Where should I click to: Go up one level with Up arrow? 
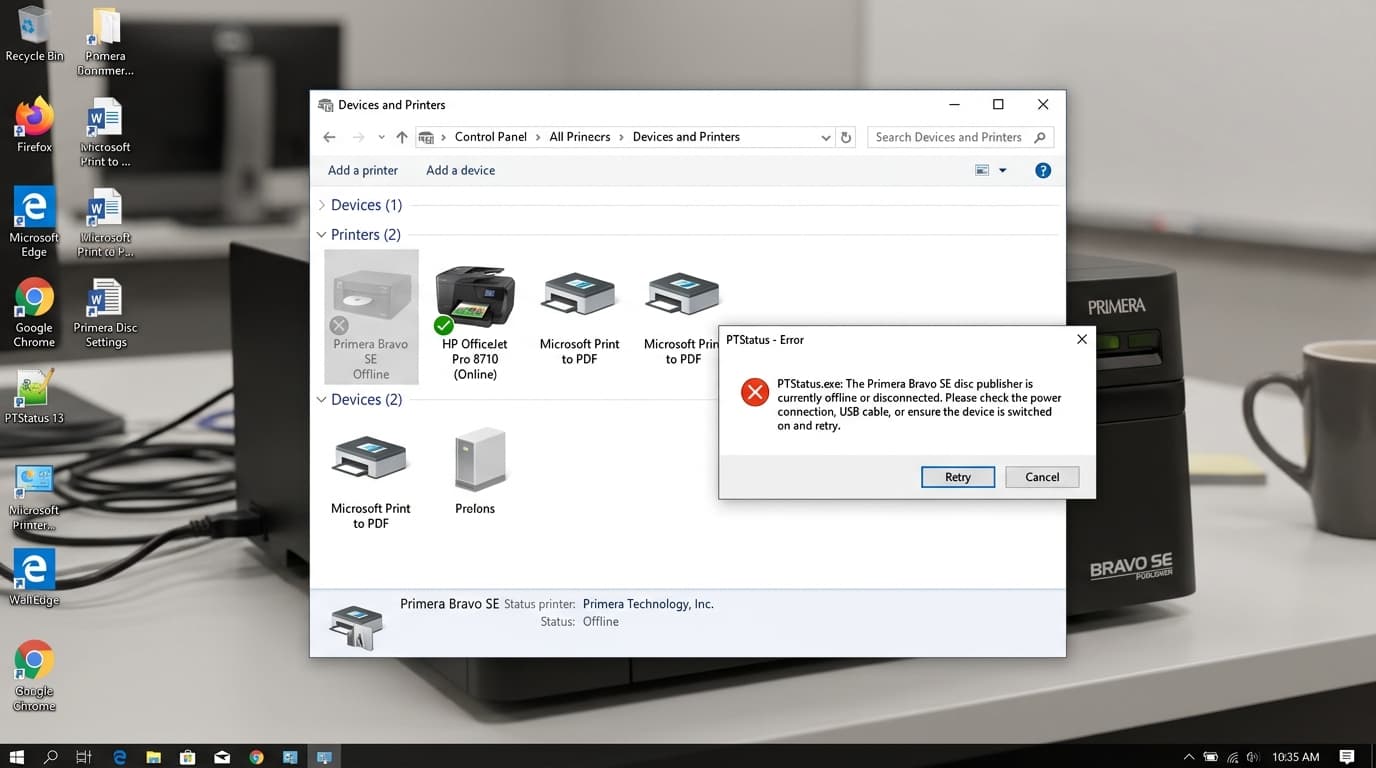click(402, 137)
